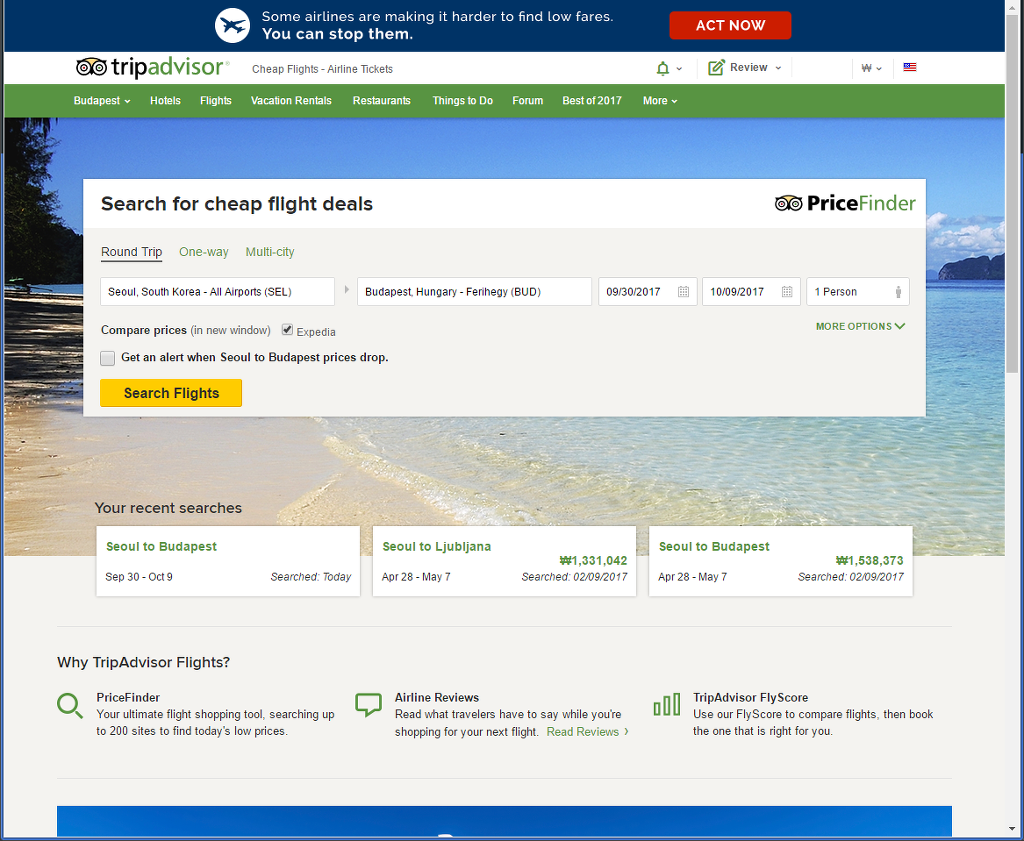
Task: Enable price drop alert checkbox
Action: (x=108, y=358)
